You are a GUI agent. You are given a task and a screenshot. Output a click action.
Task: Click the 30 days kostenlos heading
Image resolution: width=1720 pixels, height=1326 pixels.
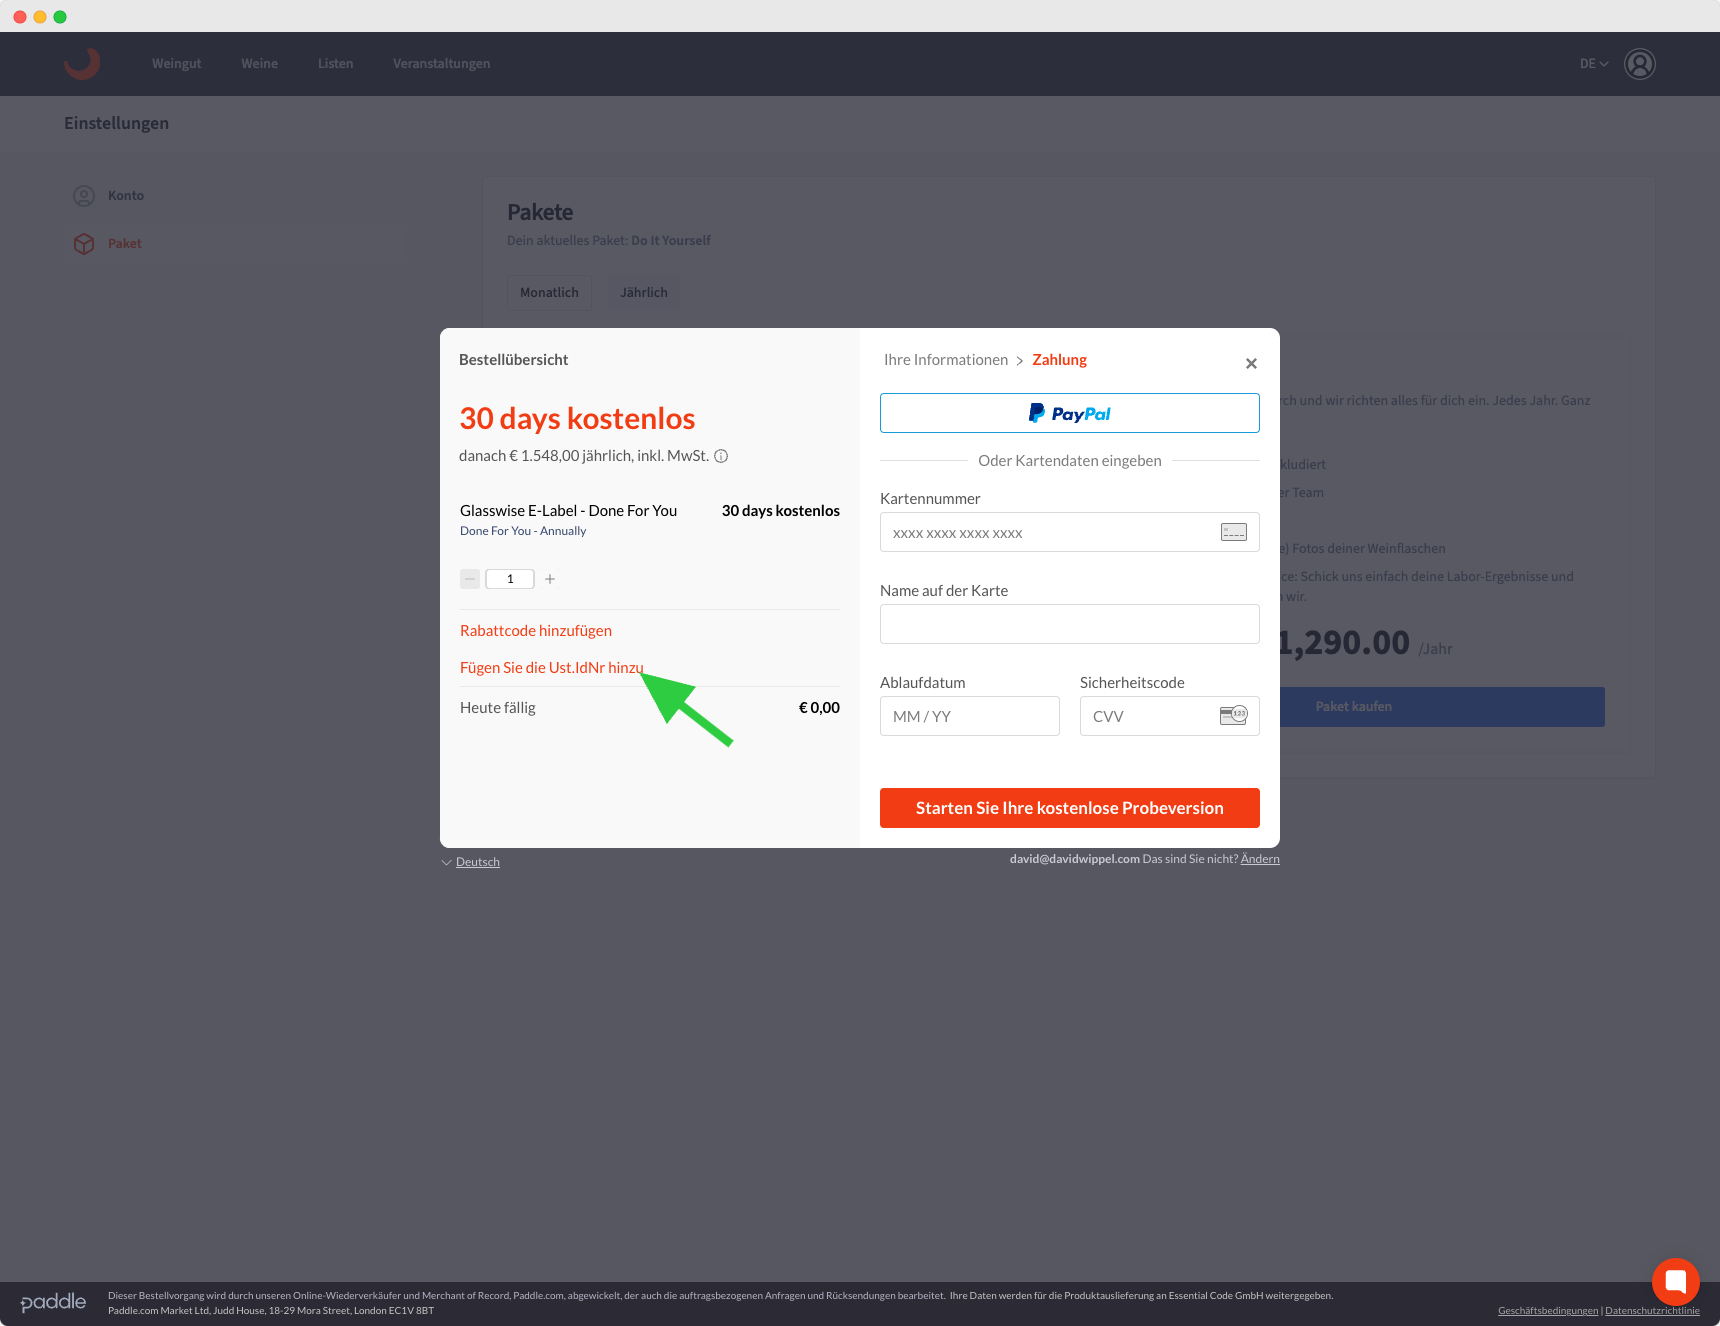click(x=577, y=419)
